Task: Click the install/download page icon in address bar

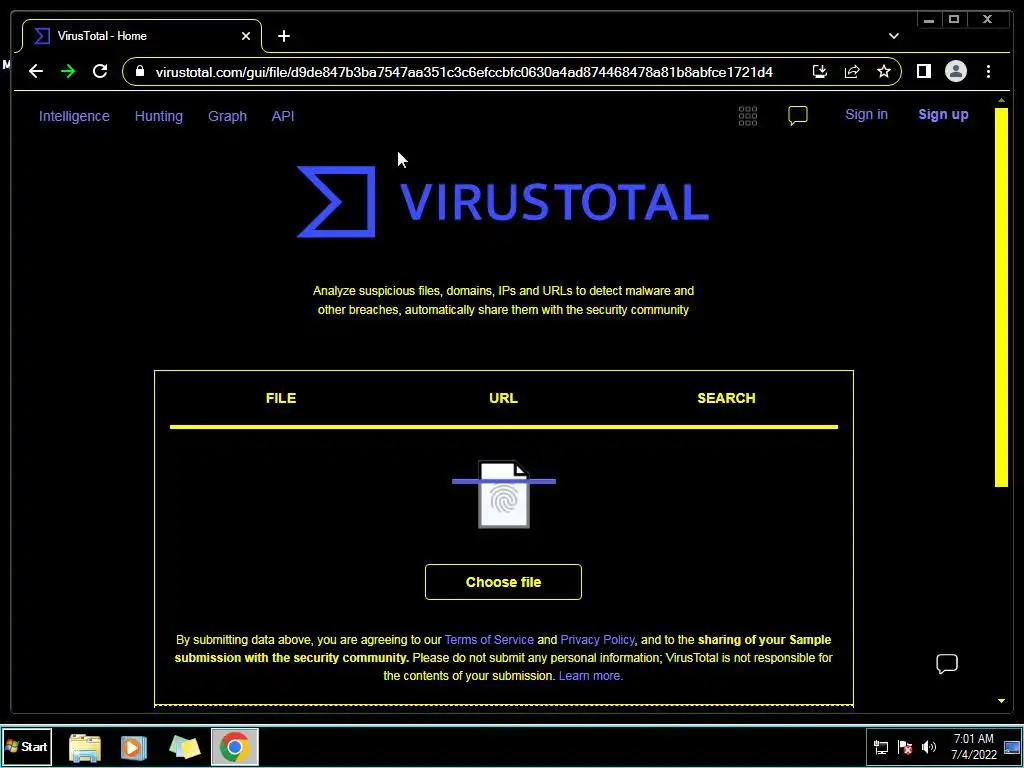Action: click(x=820, y=71)
